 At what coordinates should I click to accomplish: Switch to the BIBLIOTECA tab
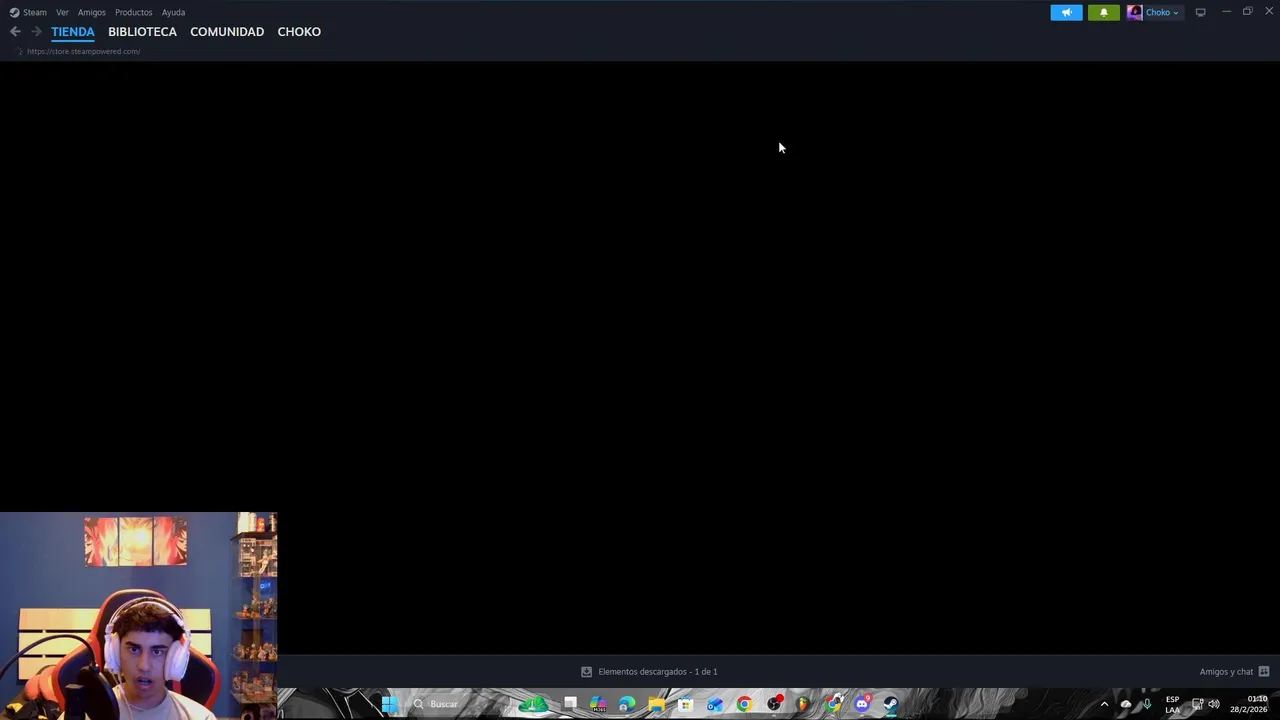pyautogui.click(x=142, y=32)
